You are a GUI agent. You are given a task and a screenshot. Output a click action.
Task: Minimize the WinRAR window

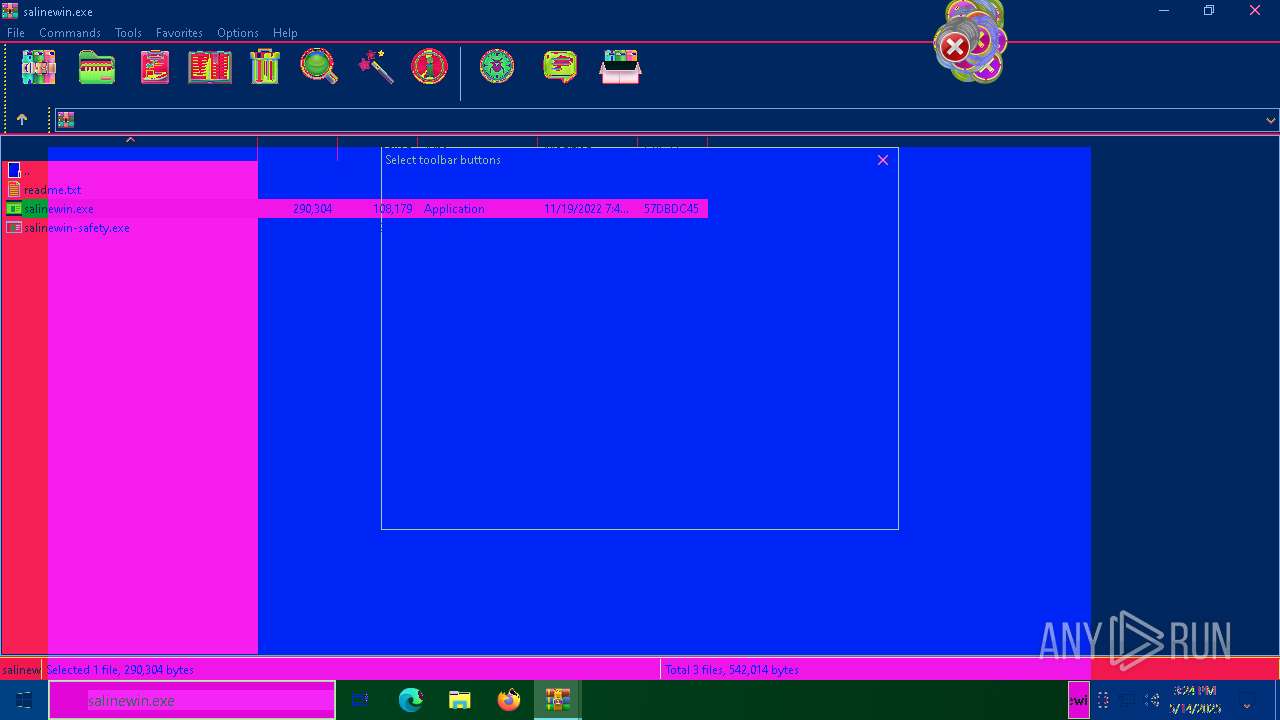pyautogui.click(x=1163, y=11)
